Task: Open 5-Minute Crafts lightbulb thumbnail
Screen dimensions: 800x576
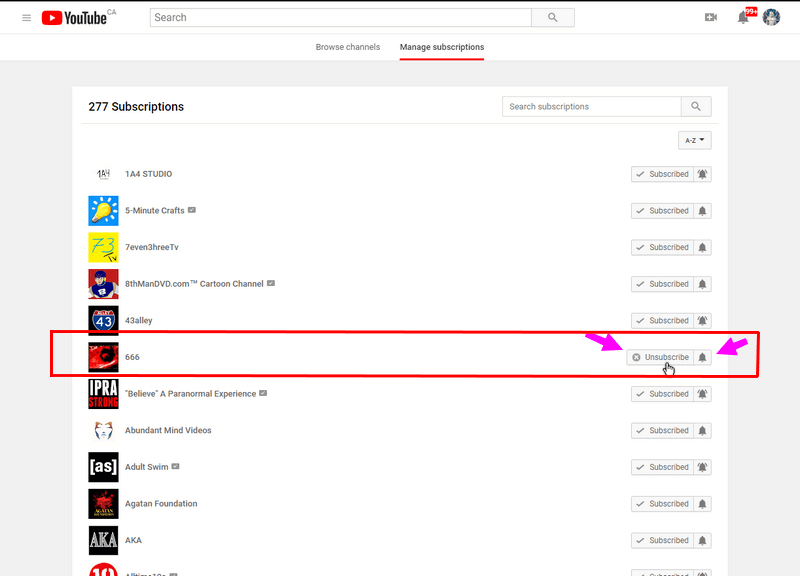Action: click(x=104, y=211)
